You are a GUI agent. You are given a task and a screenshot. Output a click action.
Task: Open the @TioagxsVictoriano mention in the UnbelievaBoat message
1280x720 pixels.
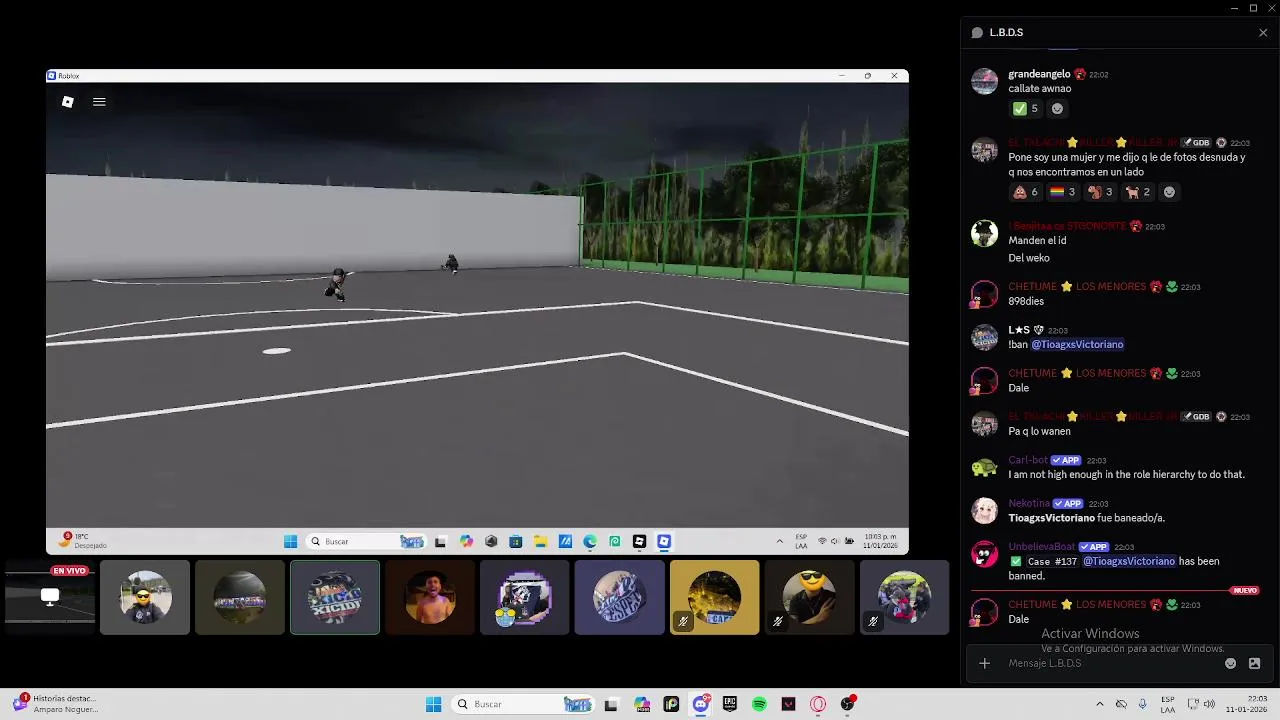(1129, 561)
